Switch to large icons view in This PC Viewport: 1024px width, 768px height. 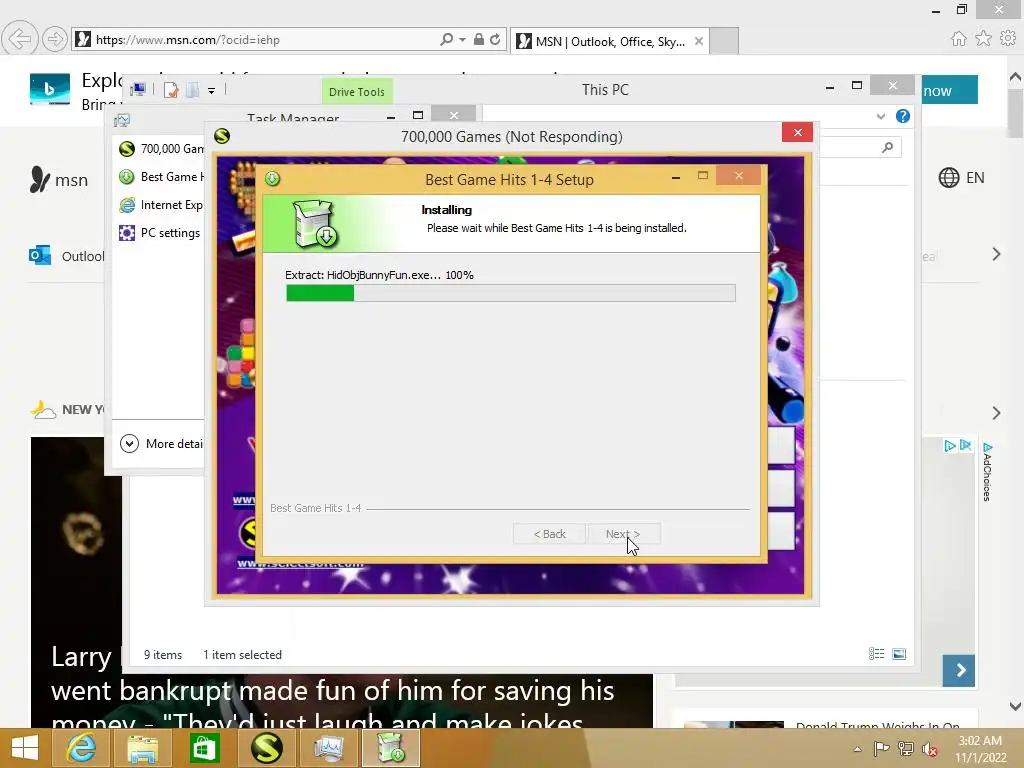[x=899, y=654]
